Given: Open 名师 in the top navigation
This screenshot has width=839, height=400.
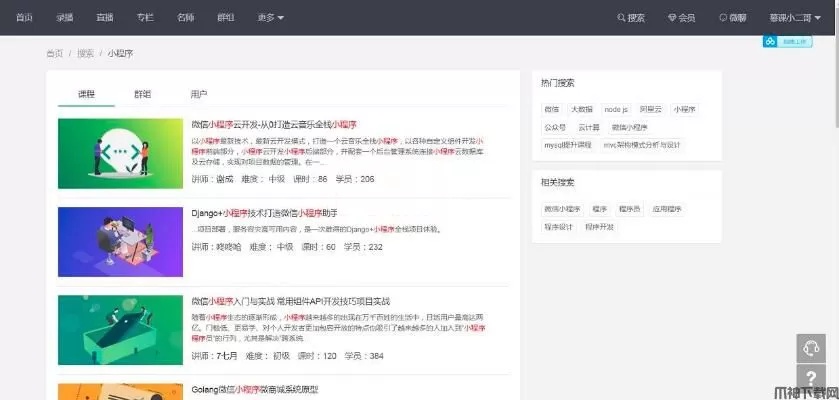Looking at the screenshot, I should [x=185, y=17].
